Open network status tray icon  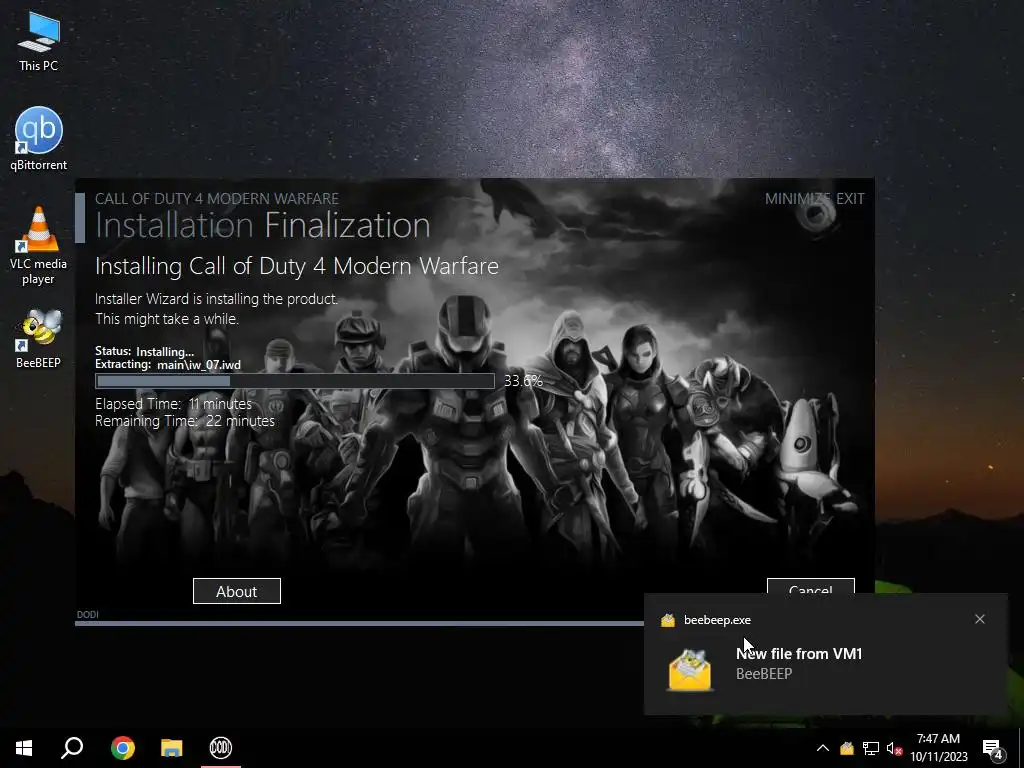[871, 748]
